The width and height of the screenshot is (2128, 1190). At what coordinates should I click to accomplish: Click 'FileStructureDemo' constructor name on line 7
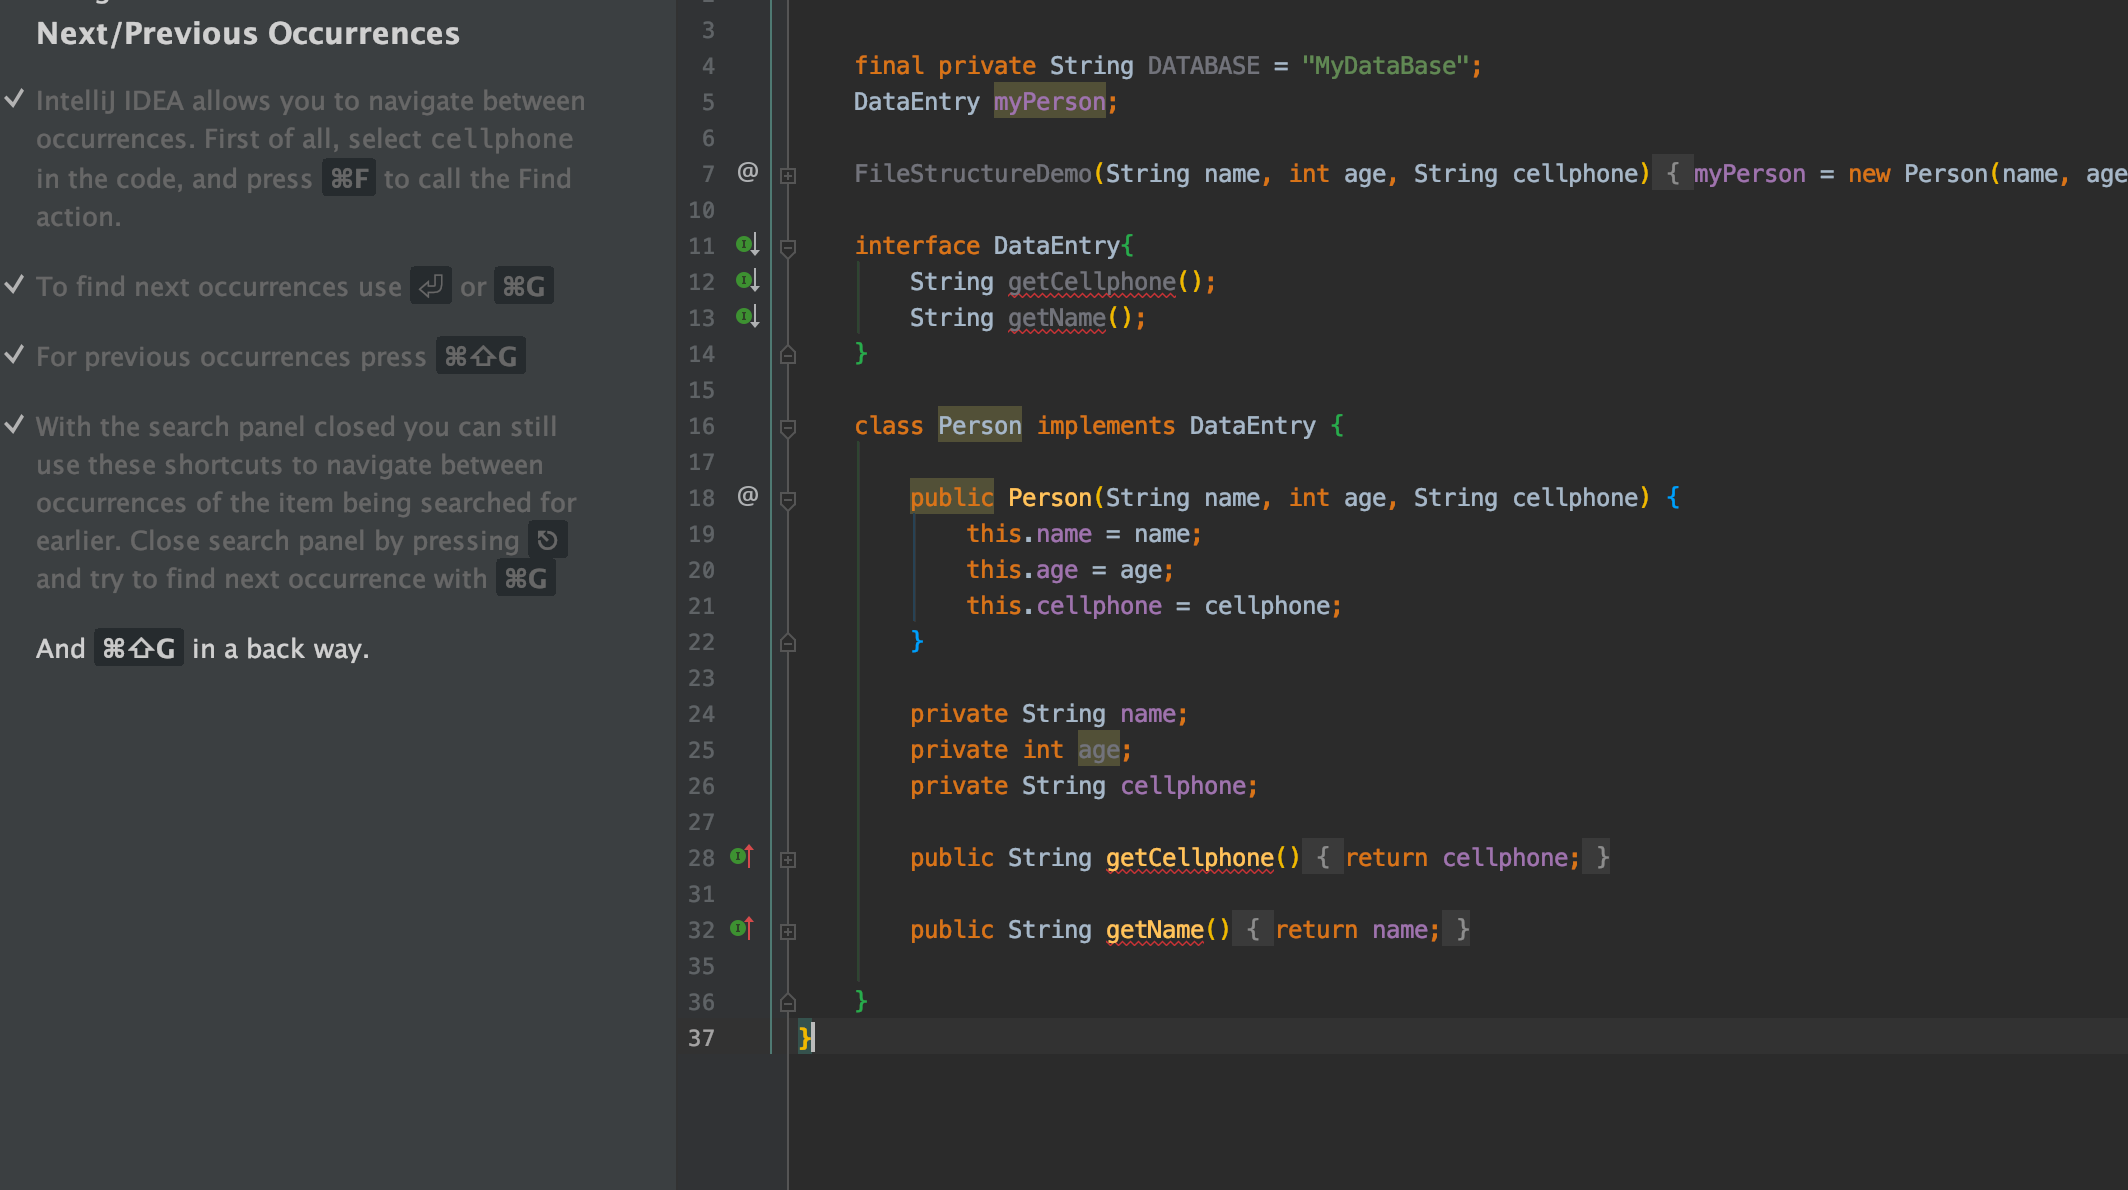(x=973, y=173)
